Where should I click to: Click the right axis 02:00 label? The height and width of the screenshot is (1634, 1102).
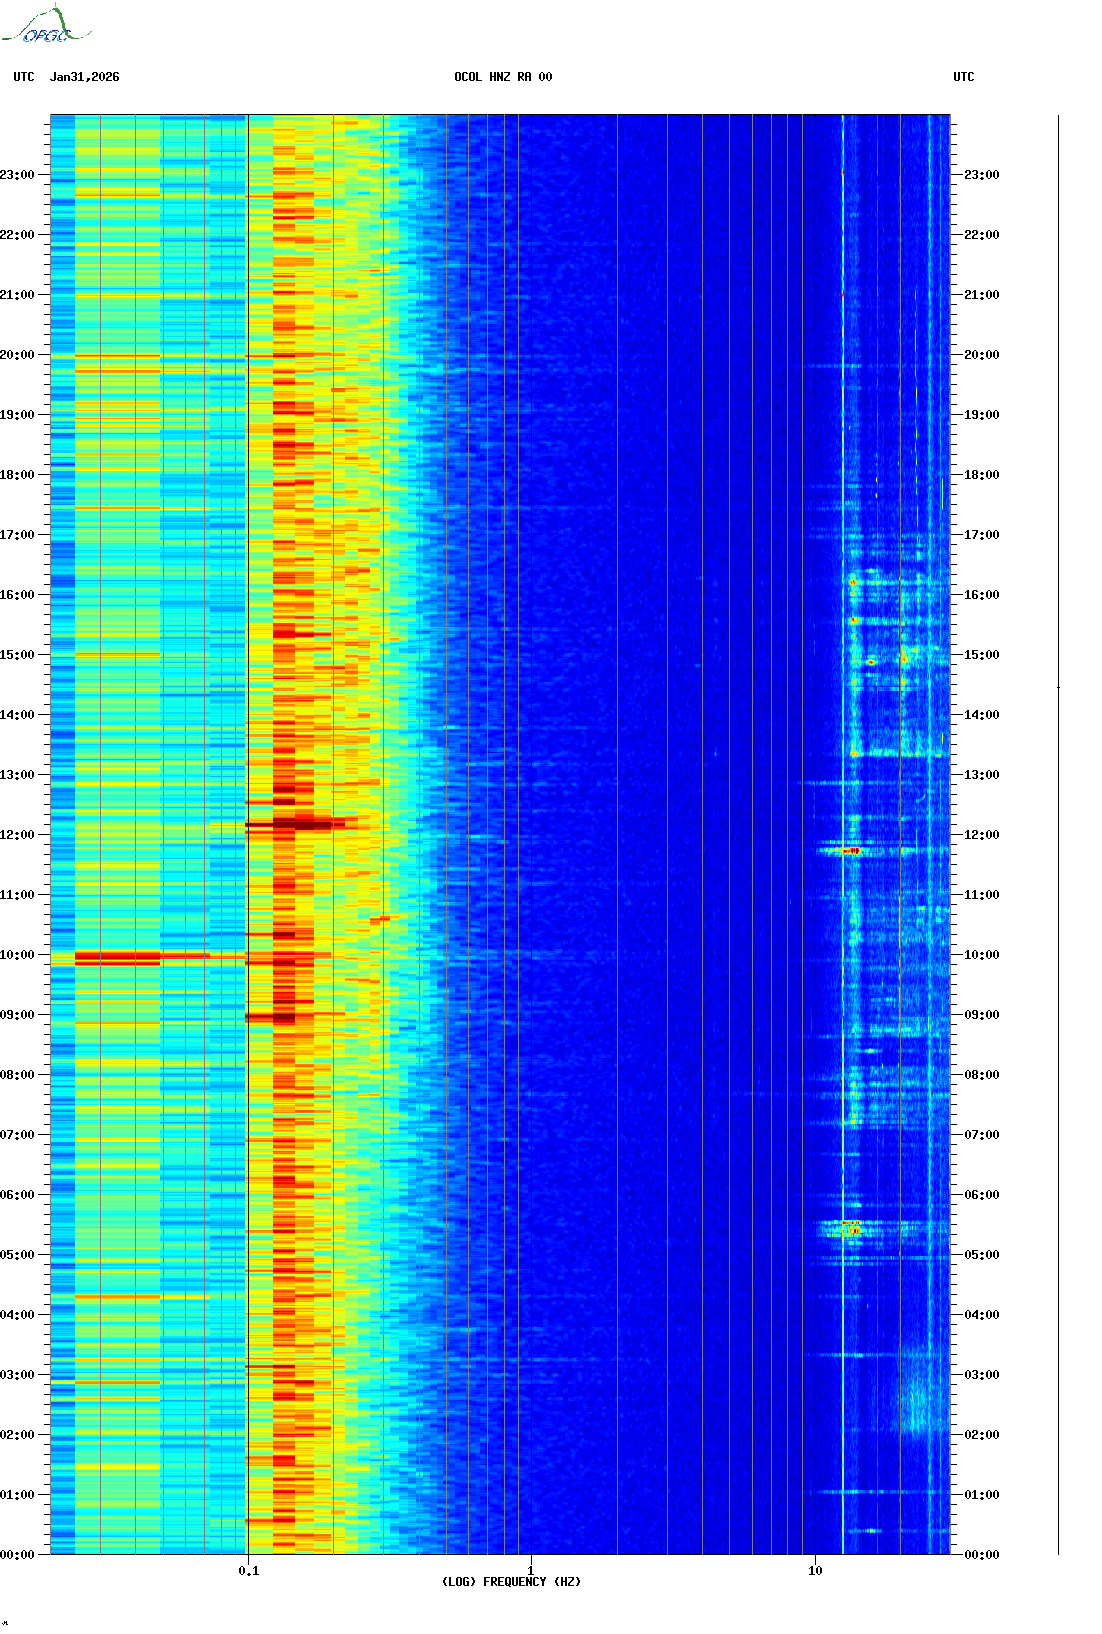coord(982,1435)
